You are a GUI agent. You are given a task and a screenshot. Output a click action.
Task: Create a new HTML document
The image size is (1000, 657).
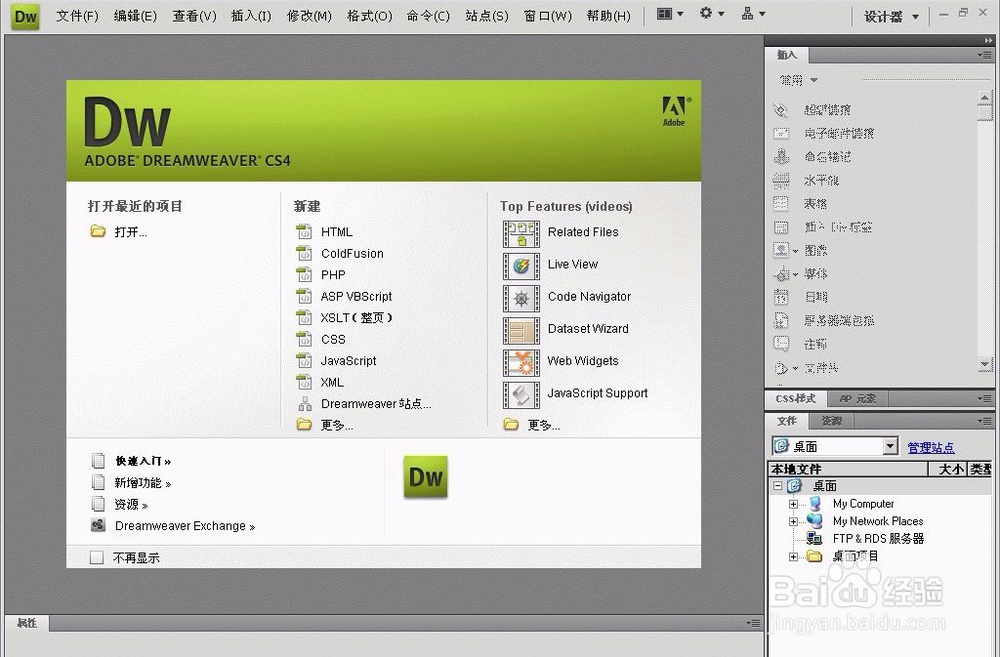(337, 232)
